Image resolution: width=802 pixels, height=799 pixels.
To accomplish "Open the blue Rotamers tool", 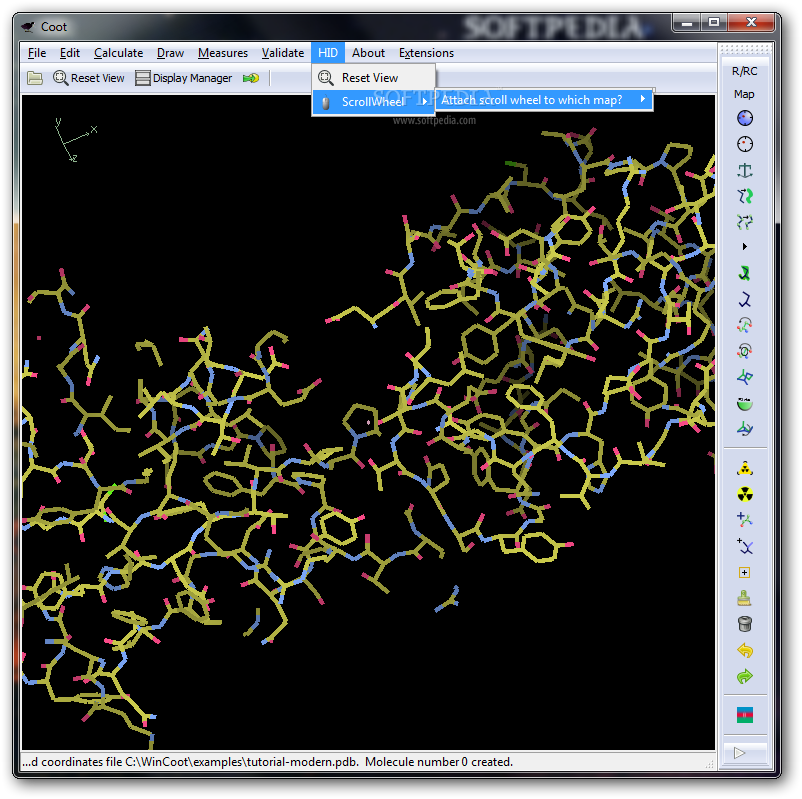I will 745,299.
